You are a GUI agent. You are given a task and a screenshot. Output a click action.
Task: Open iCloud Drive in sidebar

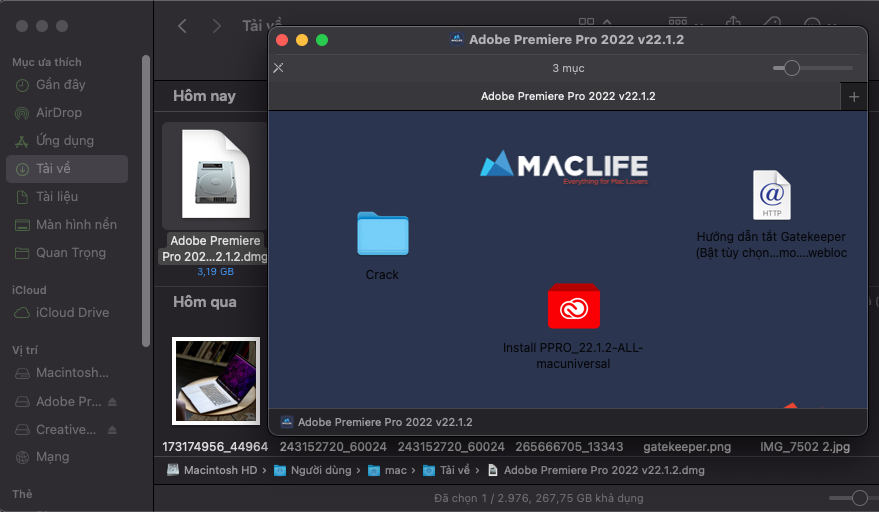72,312
